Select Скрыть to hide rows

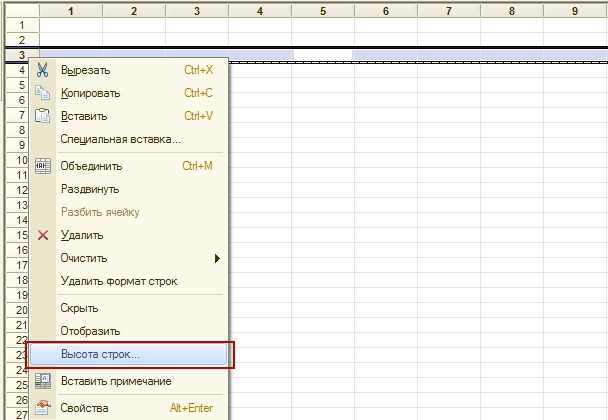tap(79, 308)
